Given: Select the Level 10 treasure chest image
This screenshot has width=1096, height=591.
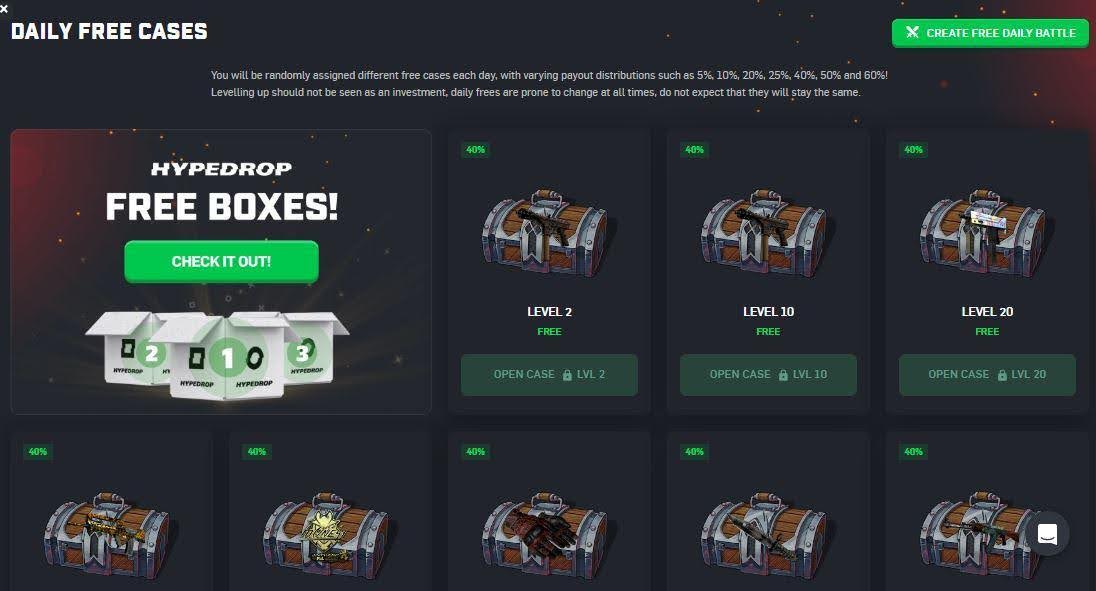Looking at the screenshot, I should (764, 234).
